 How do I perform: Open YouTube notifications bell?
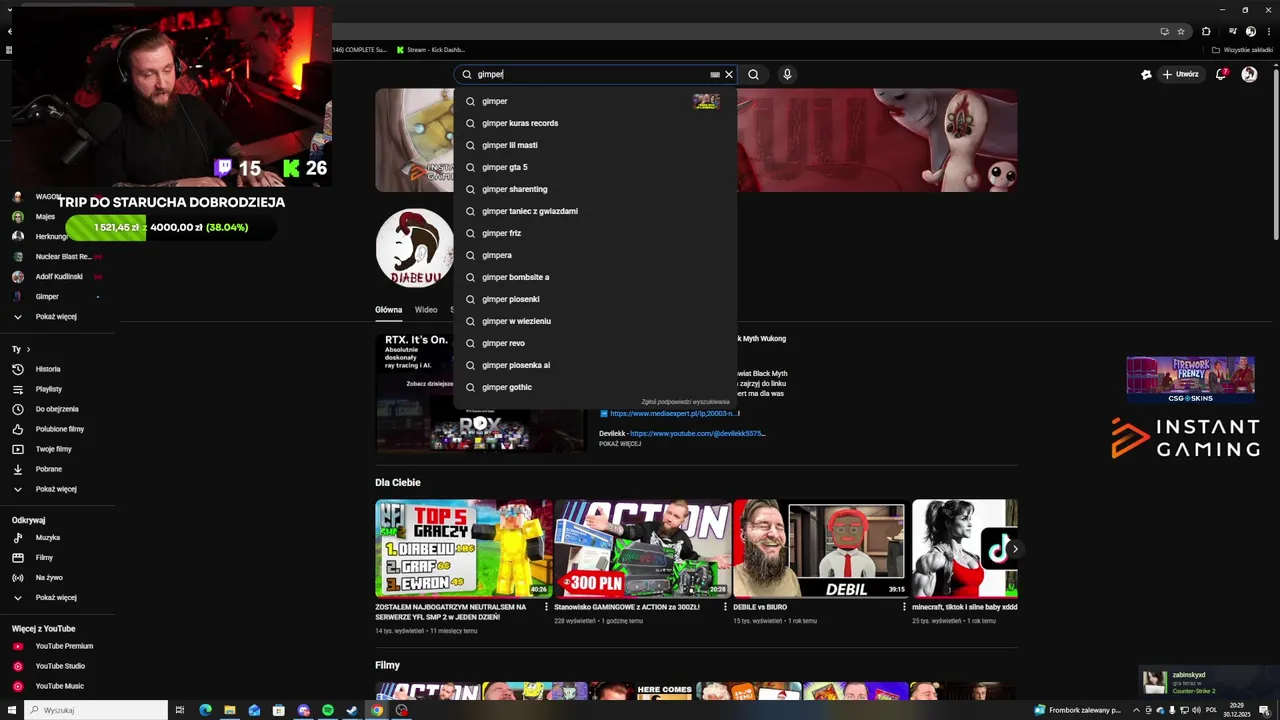pyautogui.click(x=1221, y=74)
